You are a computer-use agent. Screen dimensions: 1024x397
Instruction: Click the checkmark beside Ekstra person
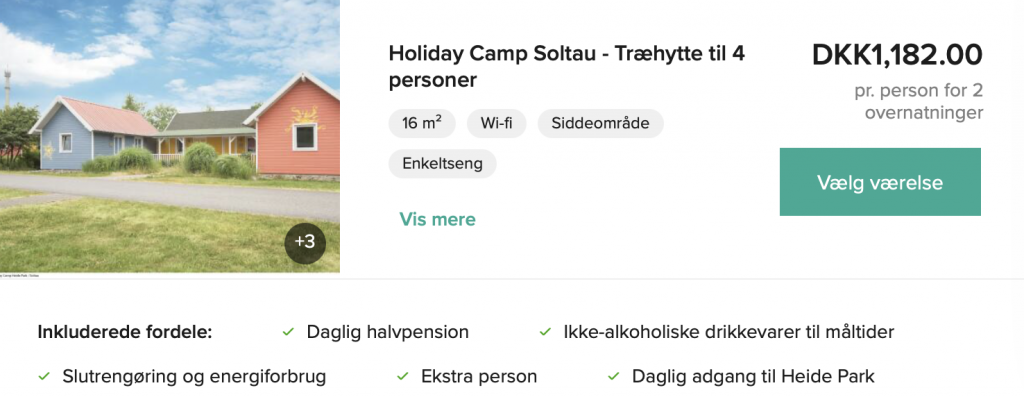[x=402, y=377]
